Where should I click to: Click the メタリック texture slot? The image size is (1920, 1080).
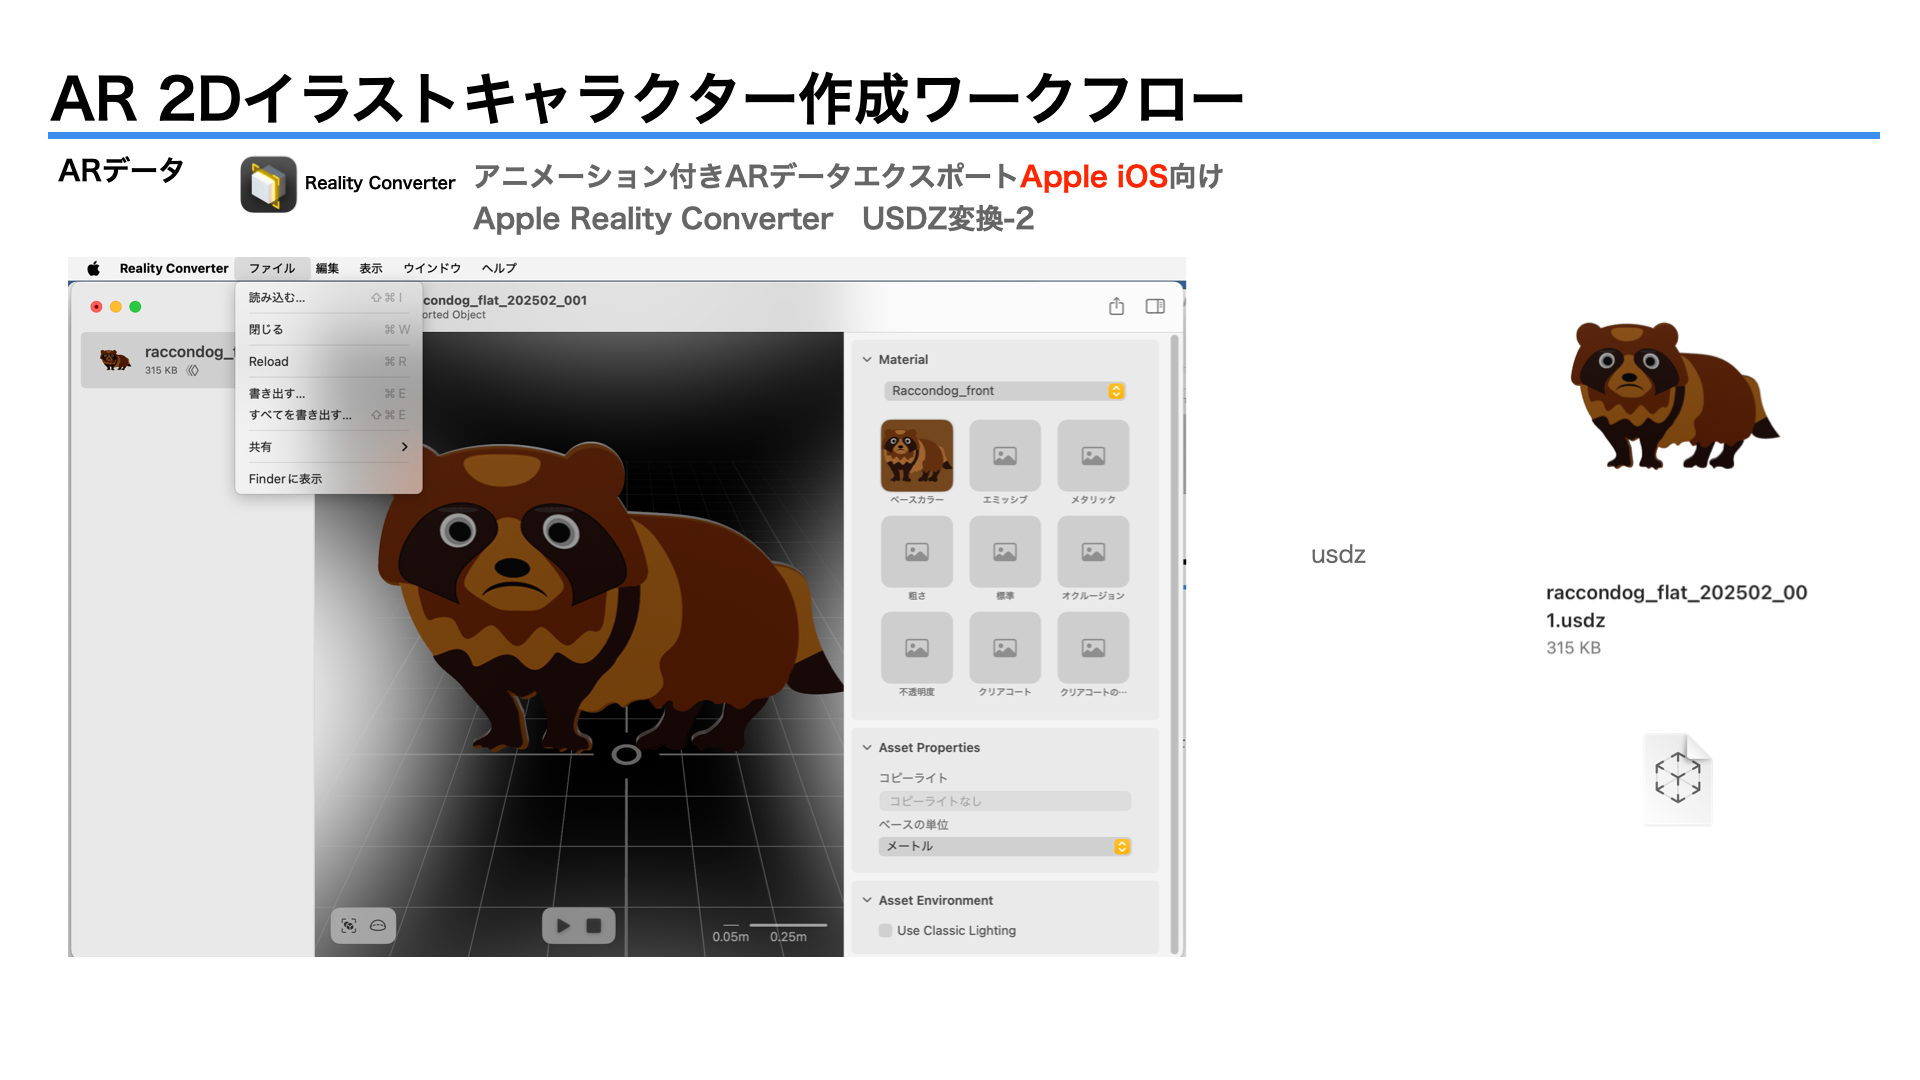1093,455
